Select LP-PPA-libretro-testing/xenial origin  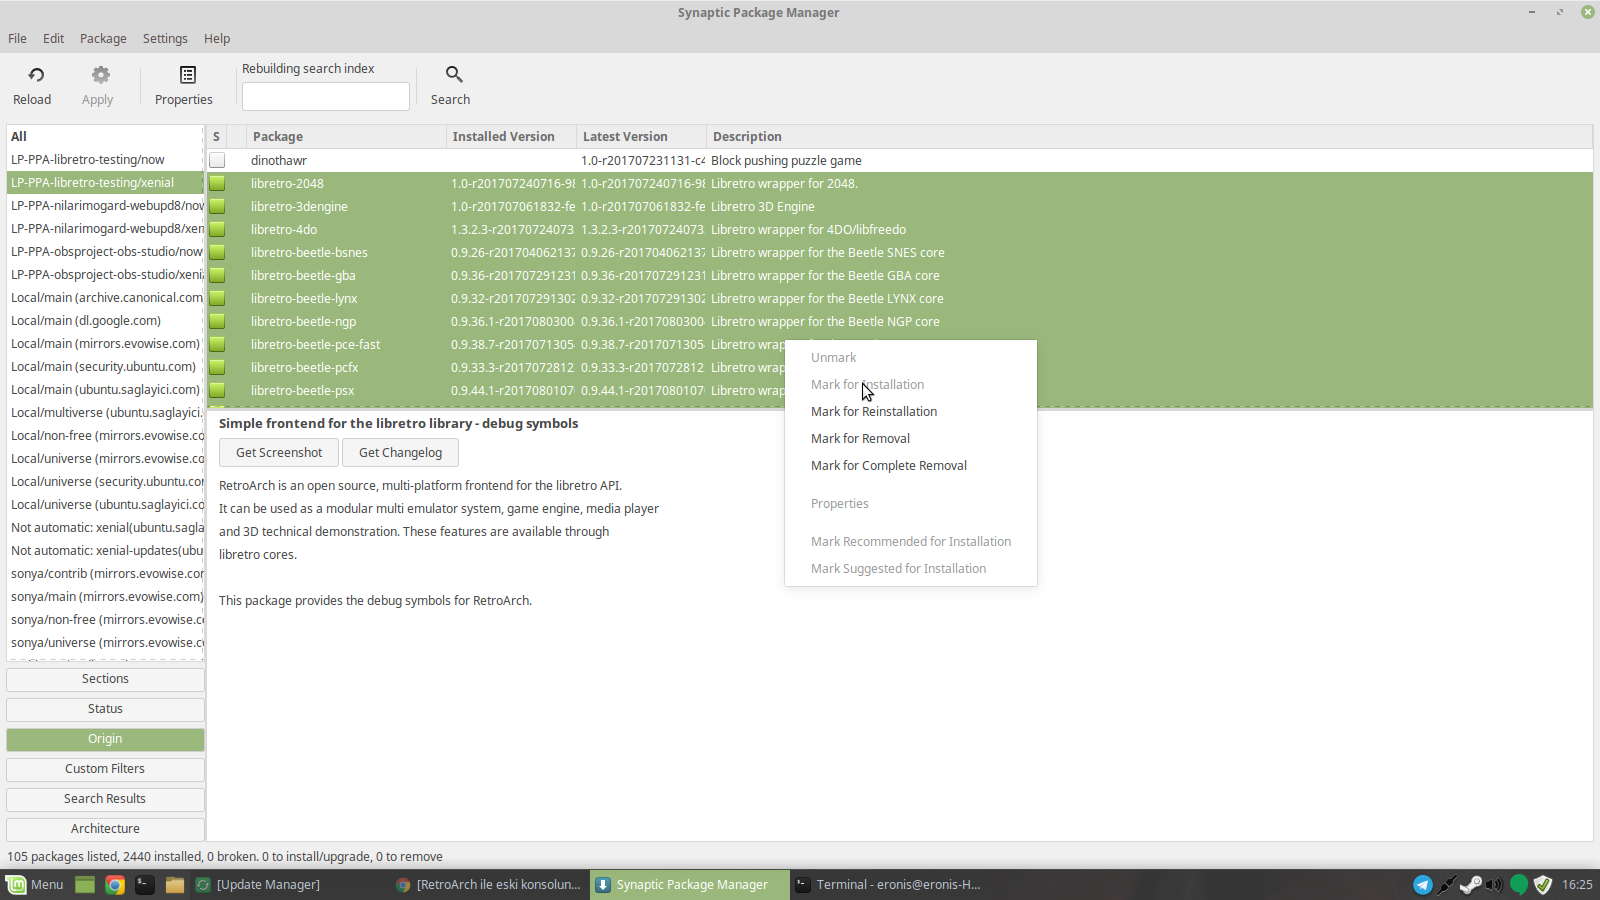click(105, 182)
